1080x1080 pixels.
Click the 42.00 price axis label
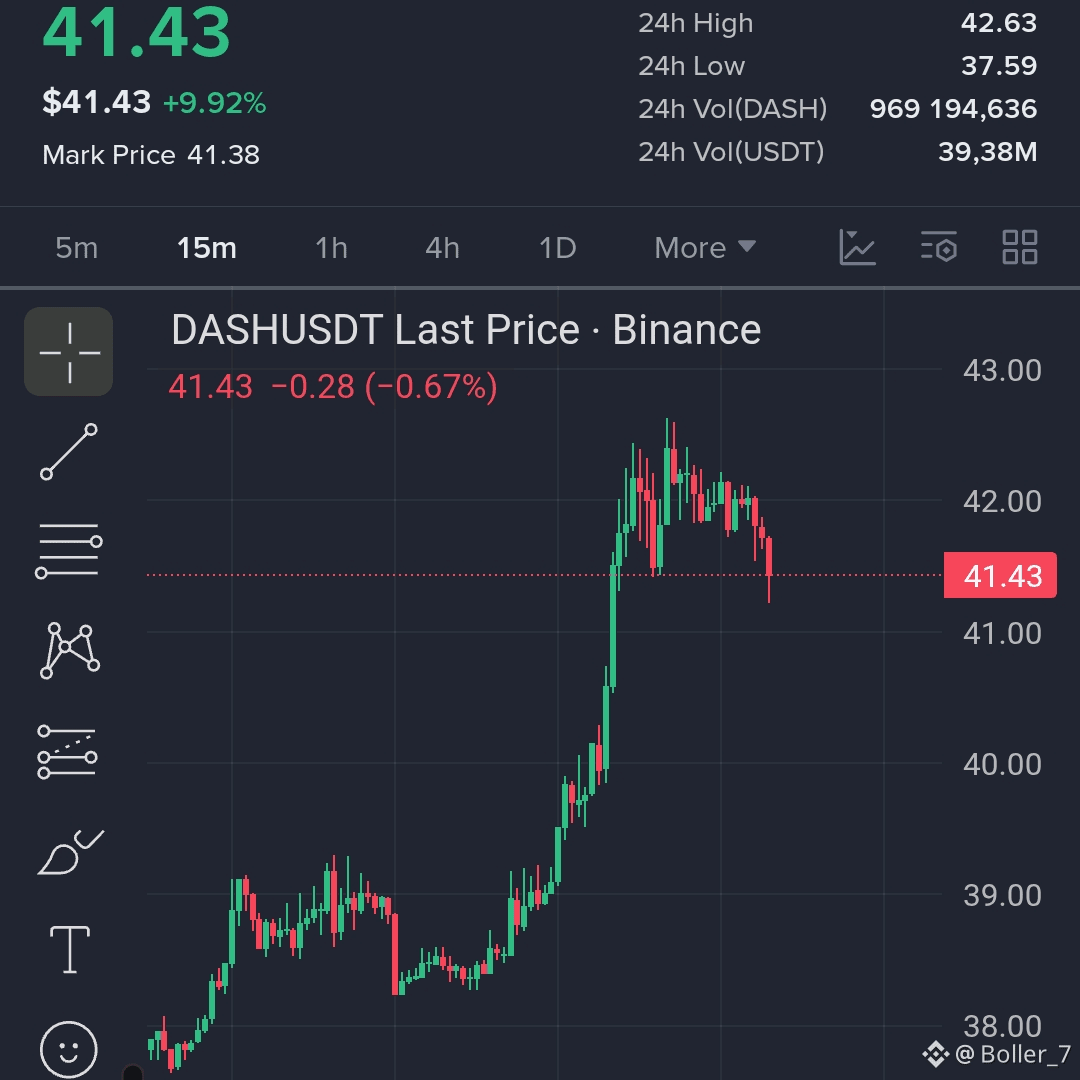tap(1002, 501)
